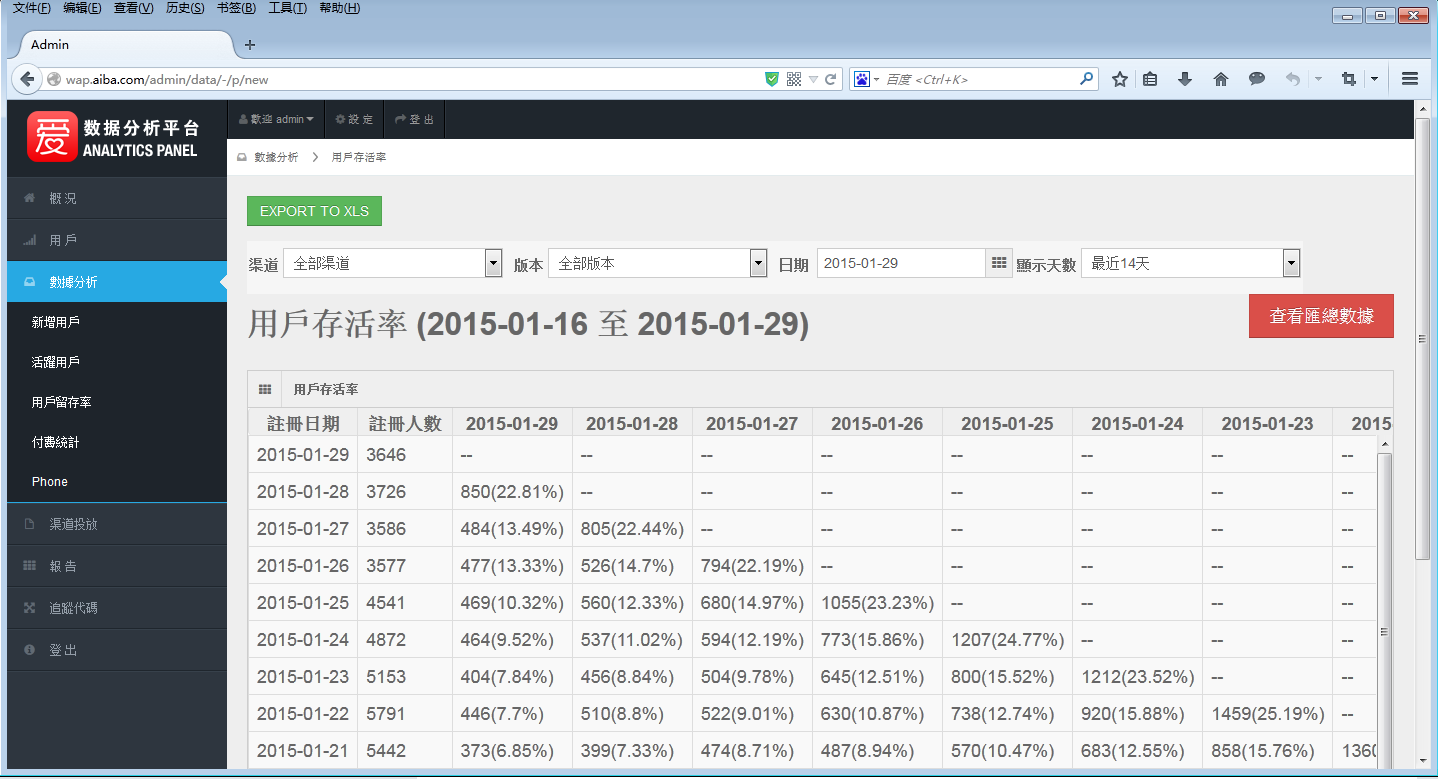Click the grid icon in 用戶存活率 panel header
The image size is (1438, 779).
click(x=265, y=389)
